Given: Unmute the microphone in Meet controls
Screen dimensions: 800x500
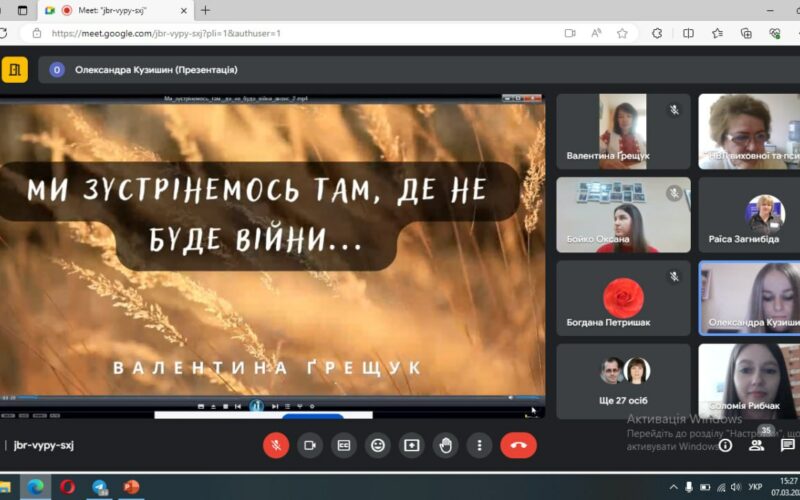Looking at the screenshot, I should pos(276,445).
